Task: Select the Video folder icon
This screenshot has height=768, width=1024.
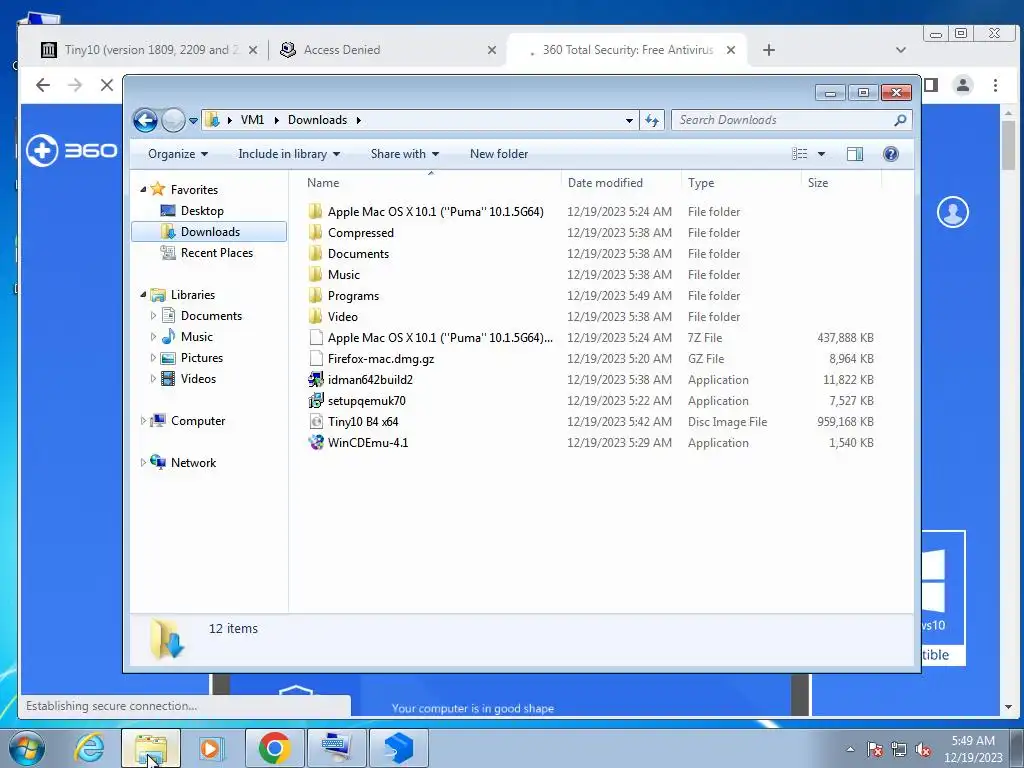Action: (315, 317)
